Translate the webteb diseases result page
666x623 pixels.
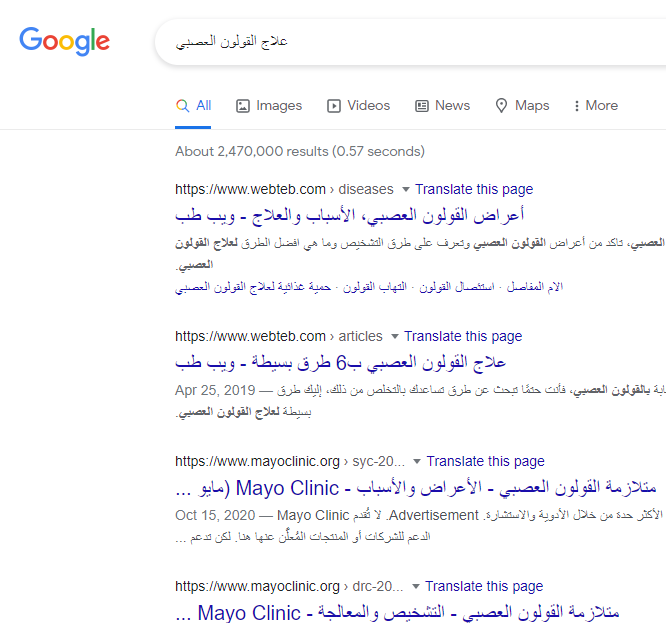click(474, 189)
